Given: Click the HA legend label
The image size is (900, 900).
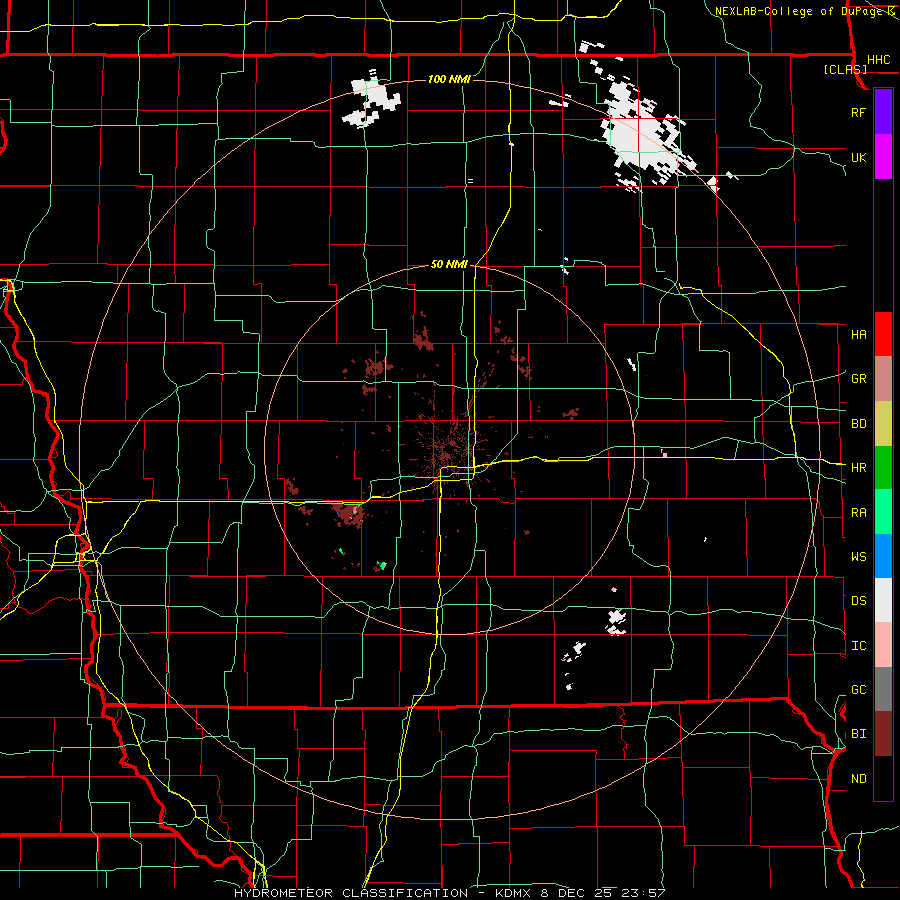Looking at the screenshot, I should tap(859, 335).
